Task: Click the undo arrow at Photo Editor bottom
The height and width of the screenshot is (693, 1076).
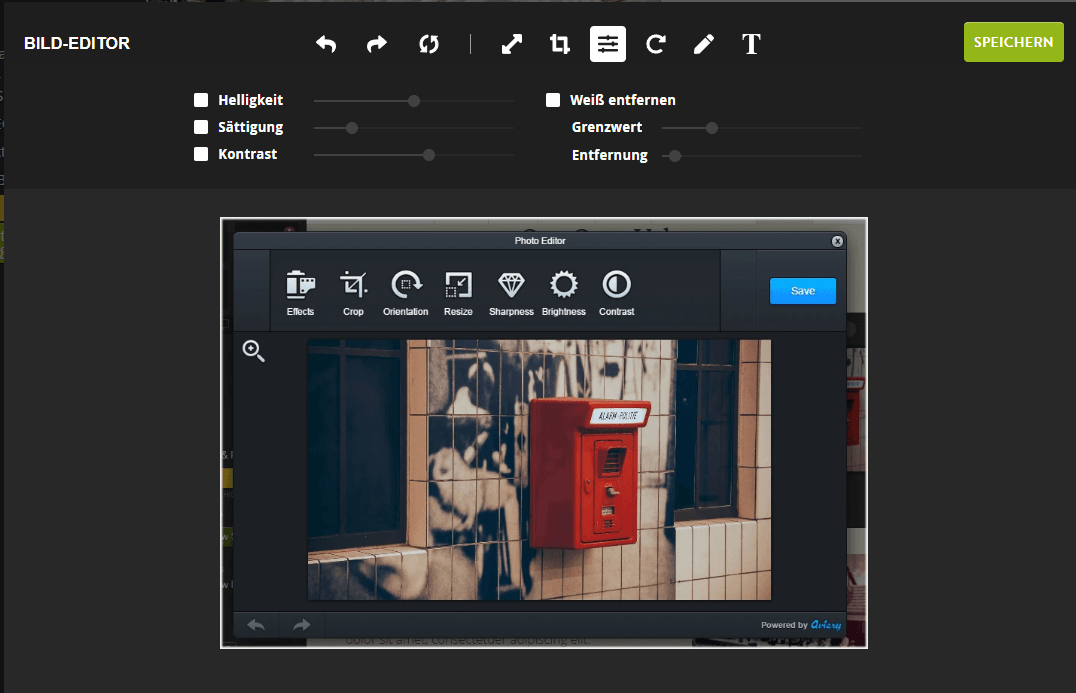Action: (x=256, y=625)
